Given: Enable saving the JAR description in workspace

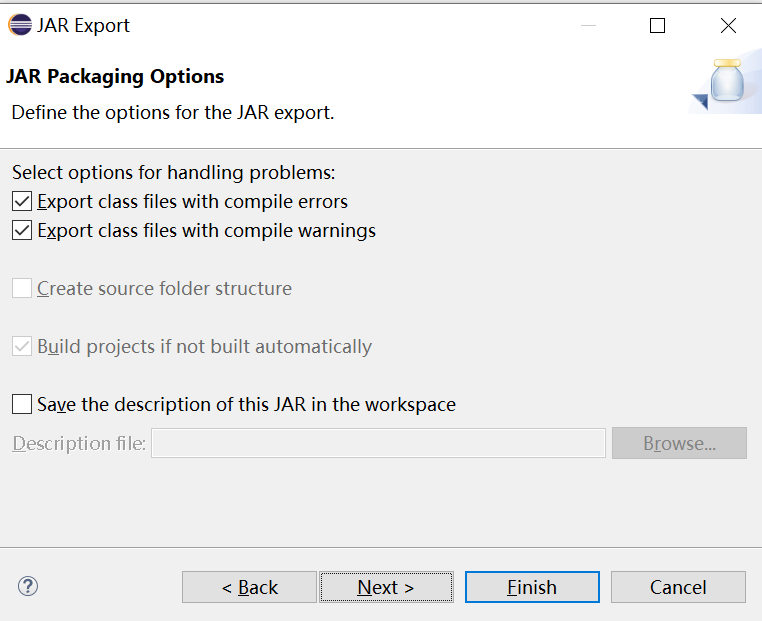Looking at the screenshot, I should click(22, 405).
